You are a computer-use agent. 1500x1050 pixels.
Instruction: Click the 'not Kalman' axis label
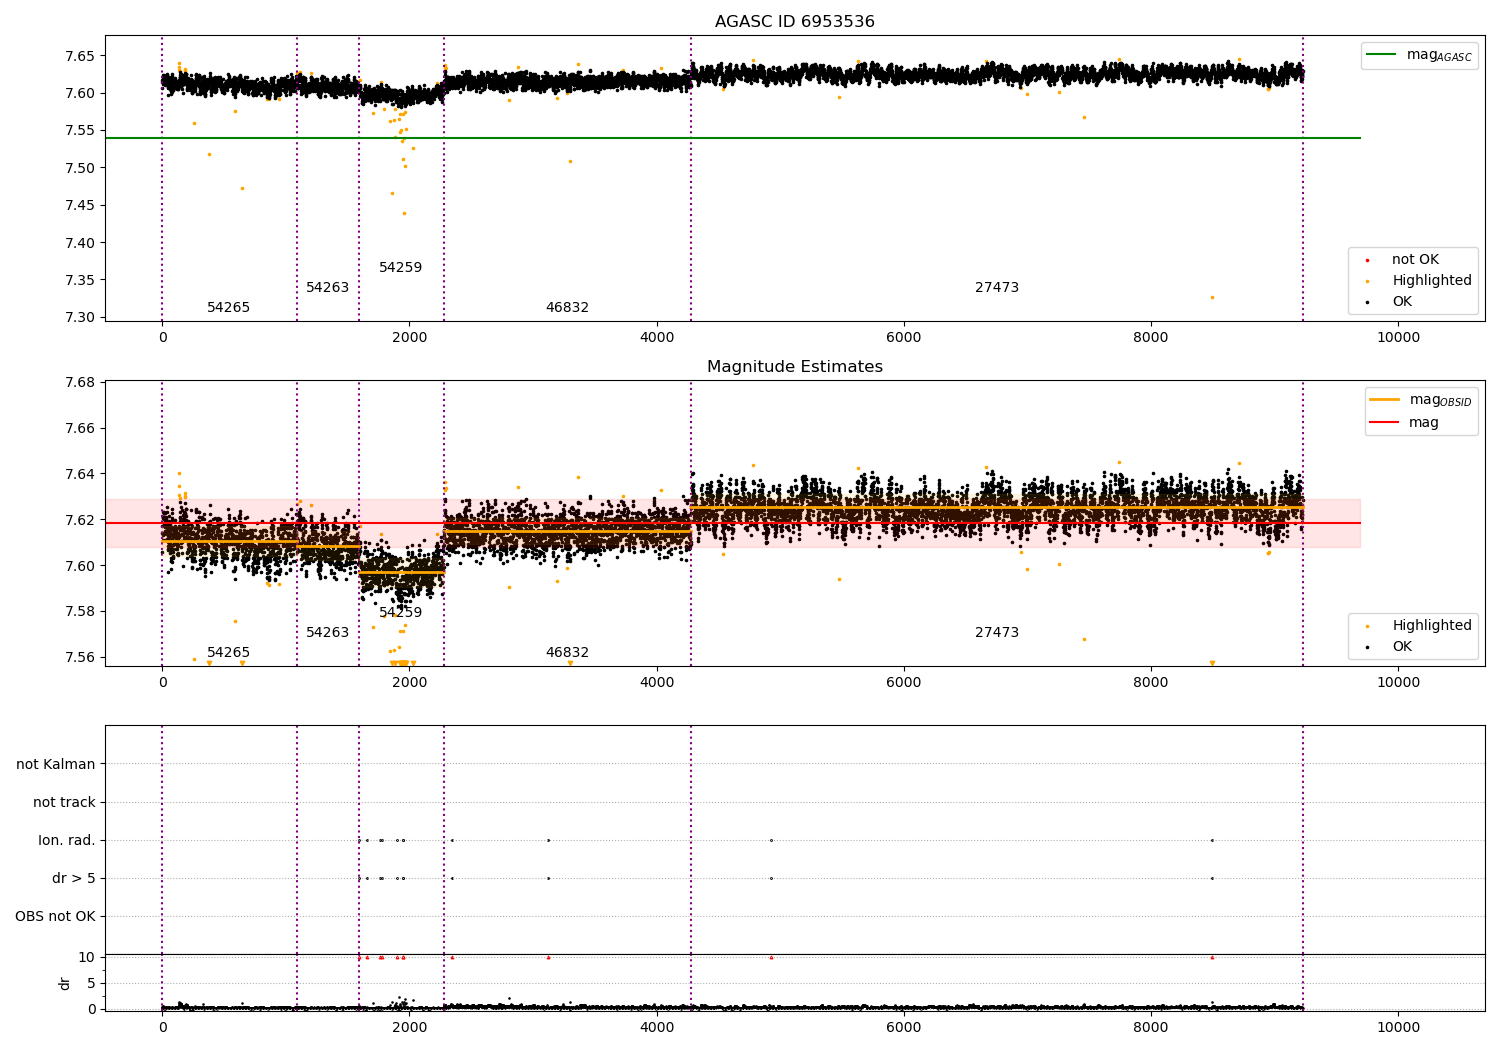pos(56,764)
